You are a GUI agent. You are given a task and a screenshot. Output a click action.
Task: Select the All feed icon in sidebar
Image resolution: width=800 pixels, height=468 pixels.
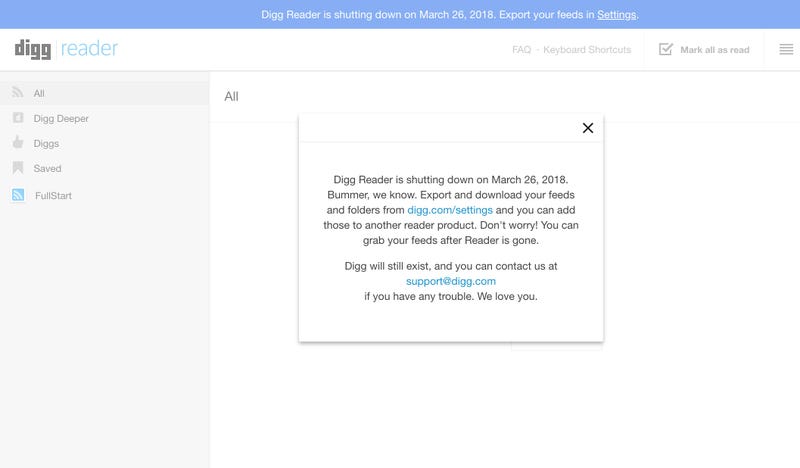[x=18, y=92]
